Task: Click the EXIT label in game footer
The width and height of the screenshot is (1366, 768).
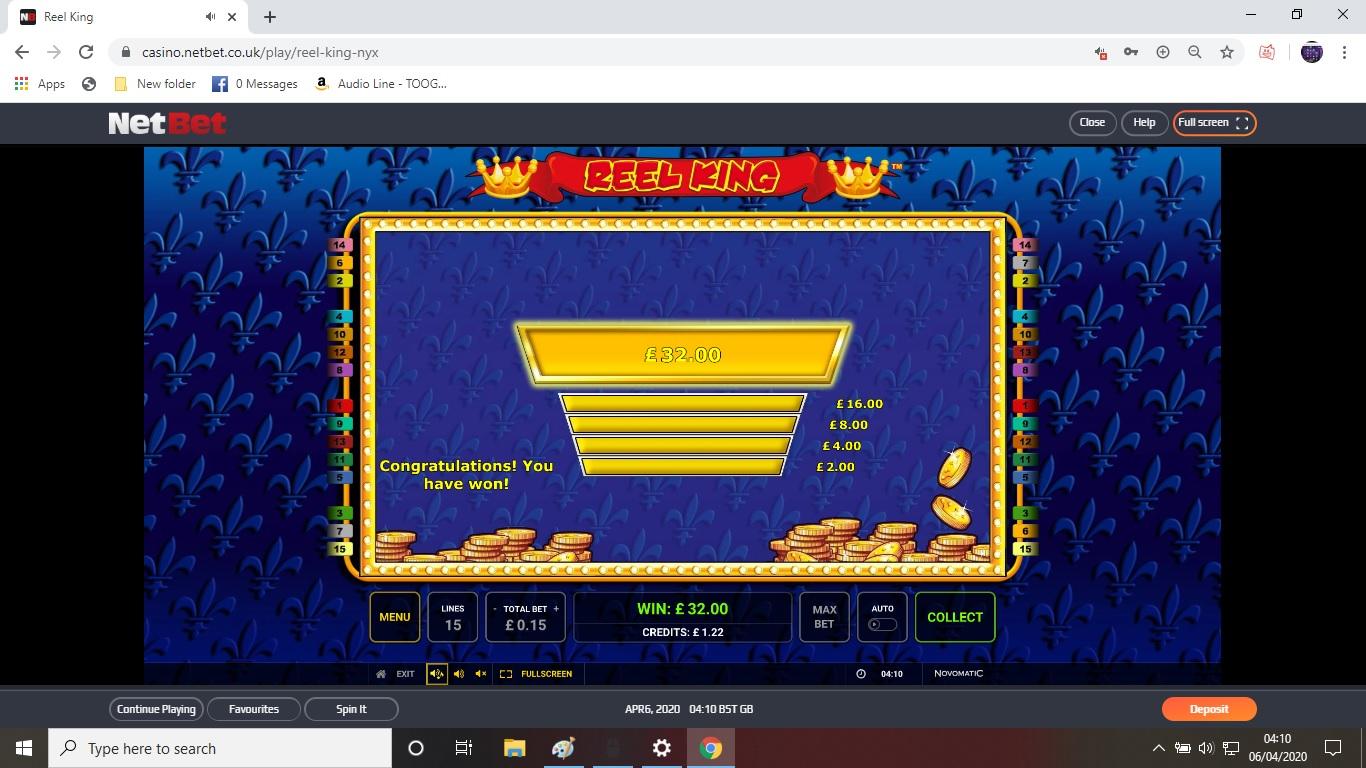Action: coord(405,674)
